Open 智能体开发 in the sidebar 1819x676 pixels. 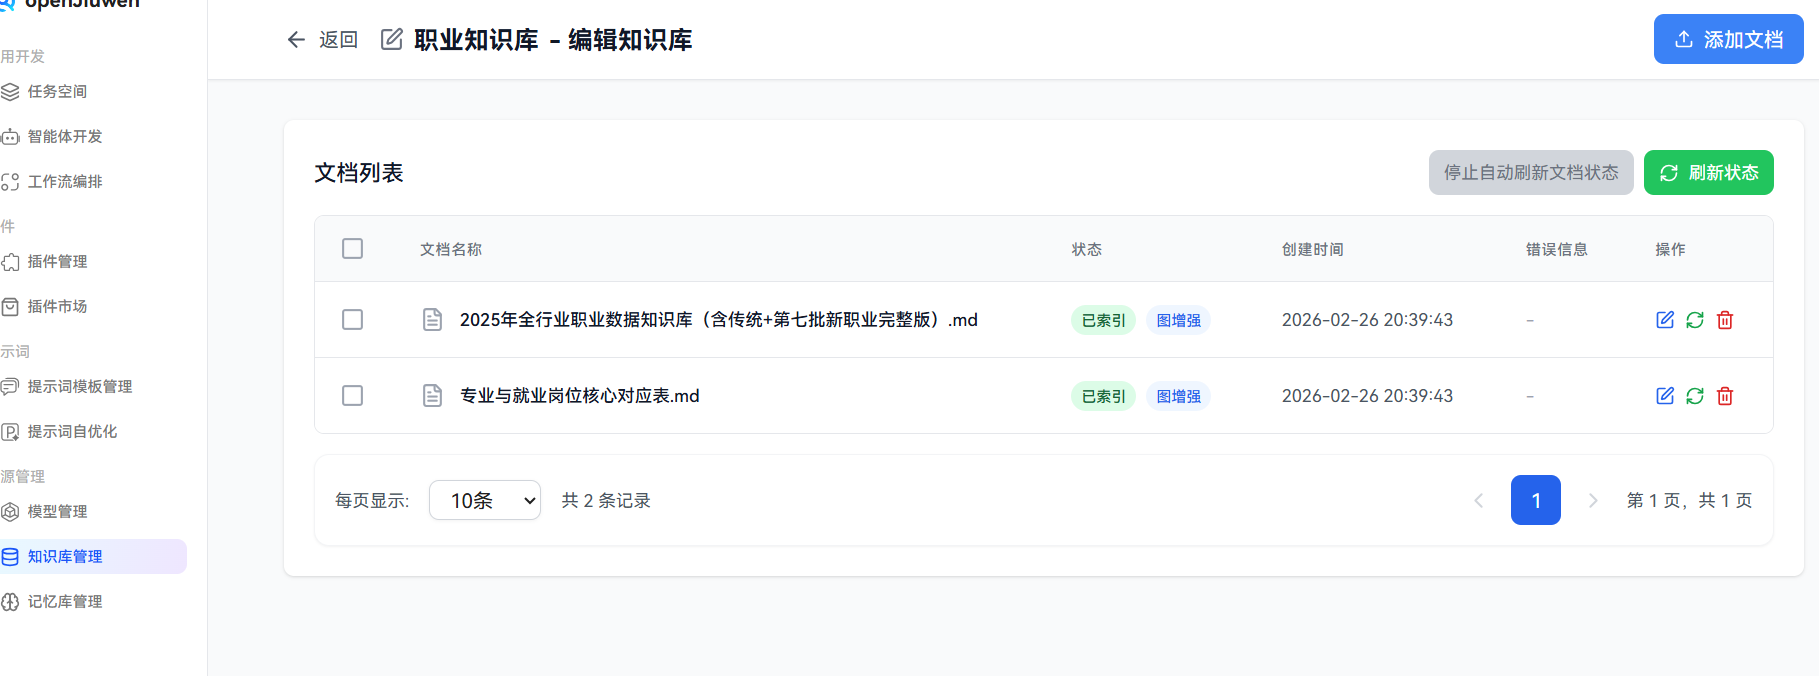pyautogui.click(x=65, y=137)
